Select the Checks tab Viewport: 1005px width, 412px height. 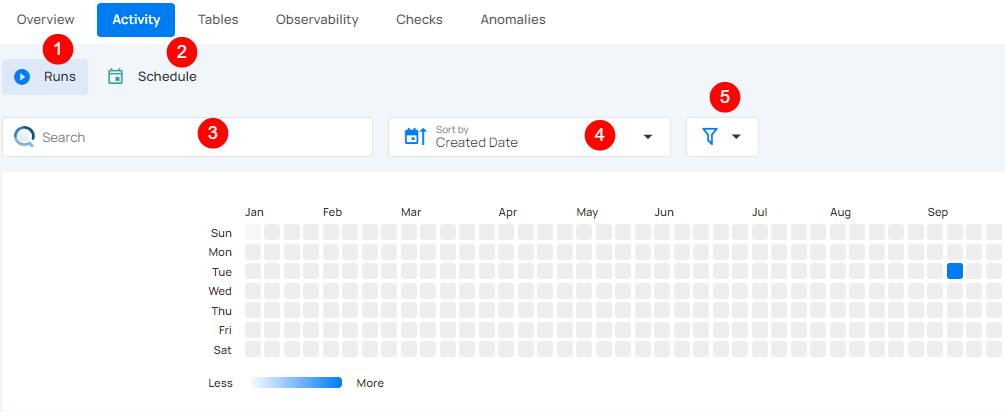point(419,19)
